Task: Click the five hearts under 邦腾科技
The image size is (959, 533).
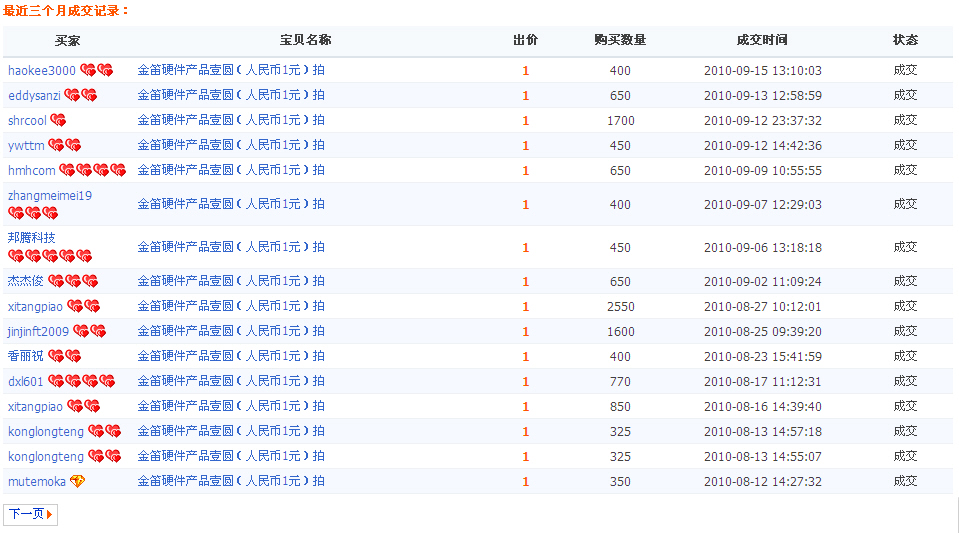Action: tap(50, 256)
